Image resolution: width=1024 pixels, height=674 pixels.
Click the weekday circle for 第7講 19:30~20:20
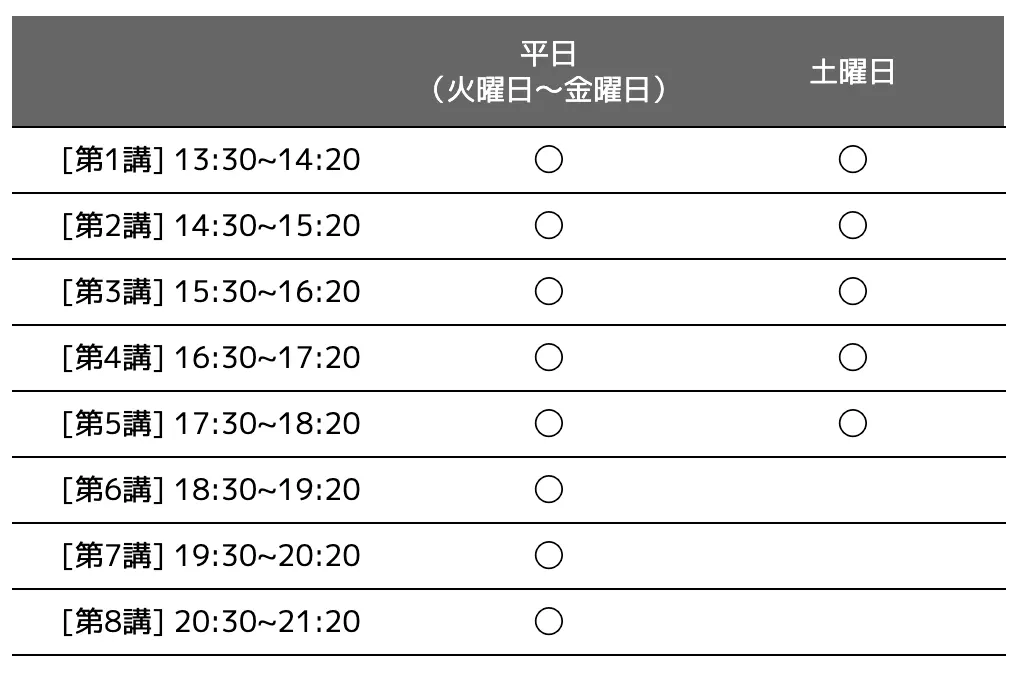coord(549,555)
